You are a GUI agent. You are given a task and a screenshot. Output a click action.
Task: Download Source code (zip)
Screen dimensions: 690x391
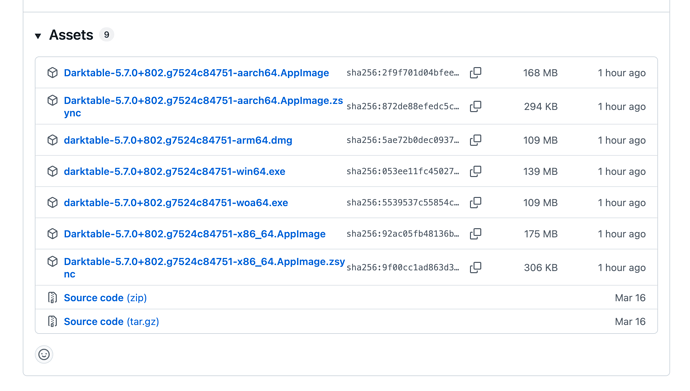point(105,298)
